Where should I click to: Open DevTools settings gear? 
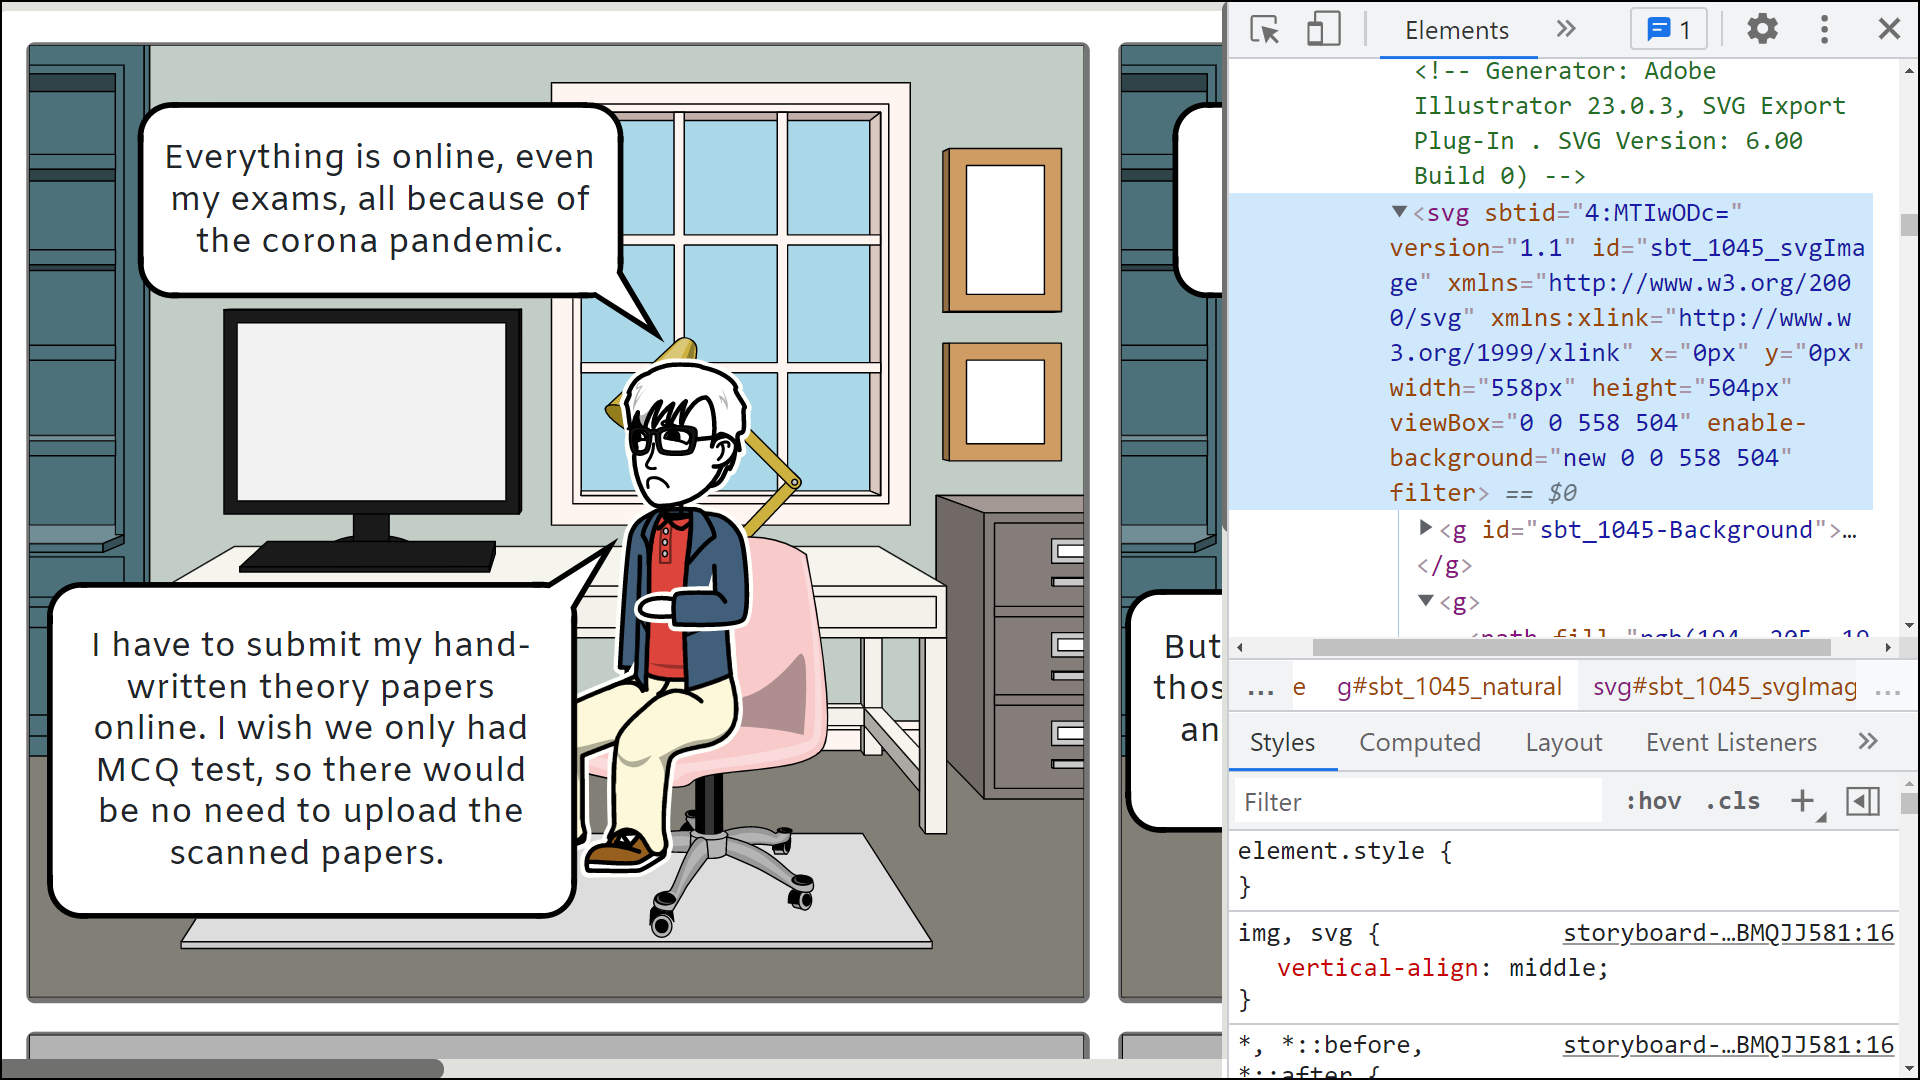tap(1762, 29)
